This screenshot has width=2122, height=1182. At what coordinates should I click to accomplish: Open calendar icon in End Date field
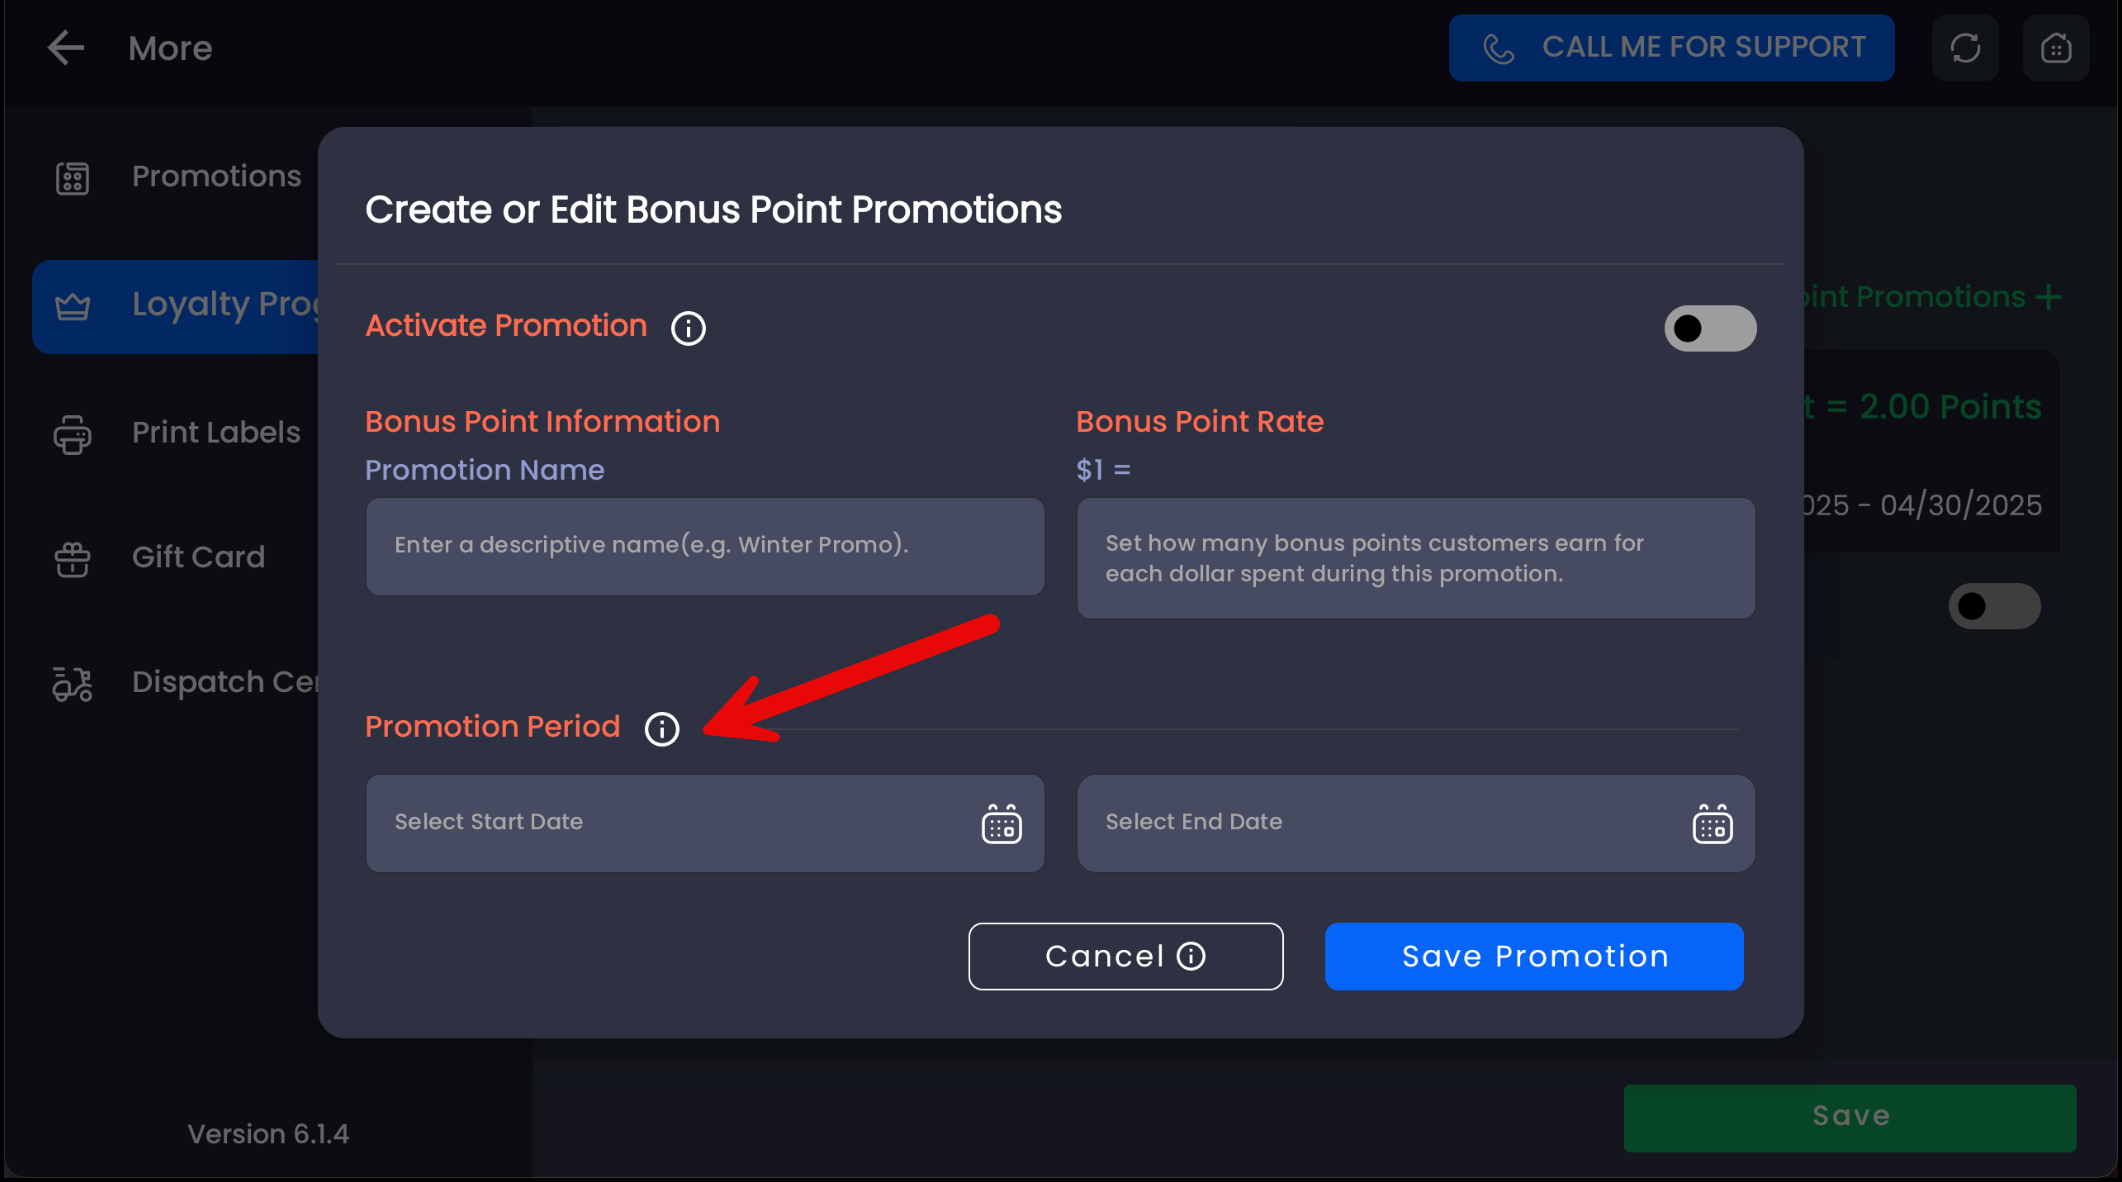pyautogui.click(x=1712, y=824)
